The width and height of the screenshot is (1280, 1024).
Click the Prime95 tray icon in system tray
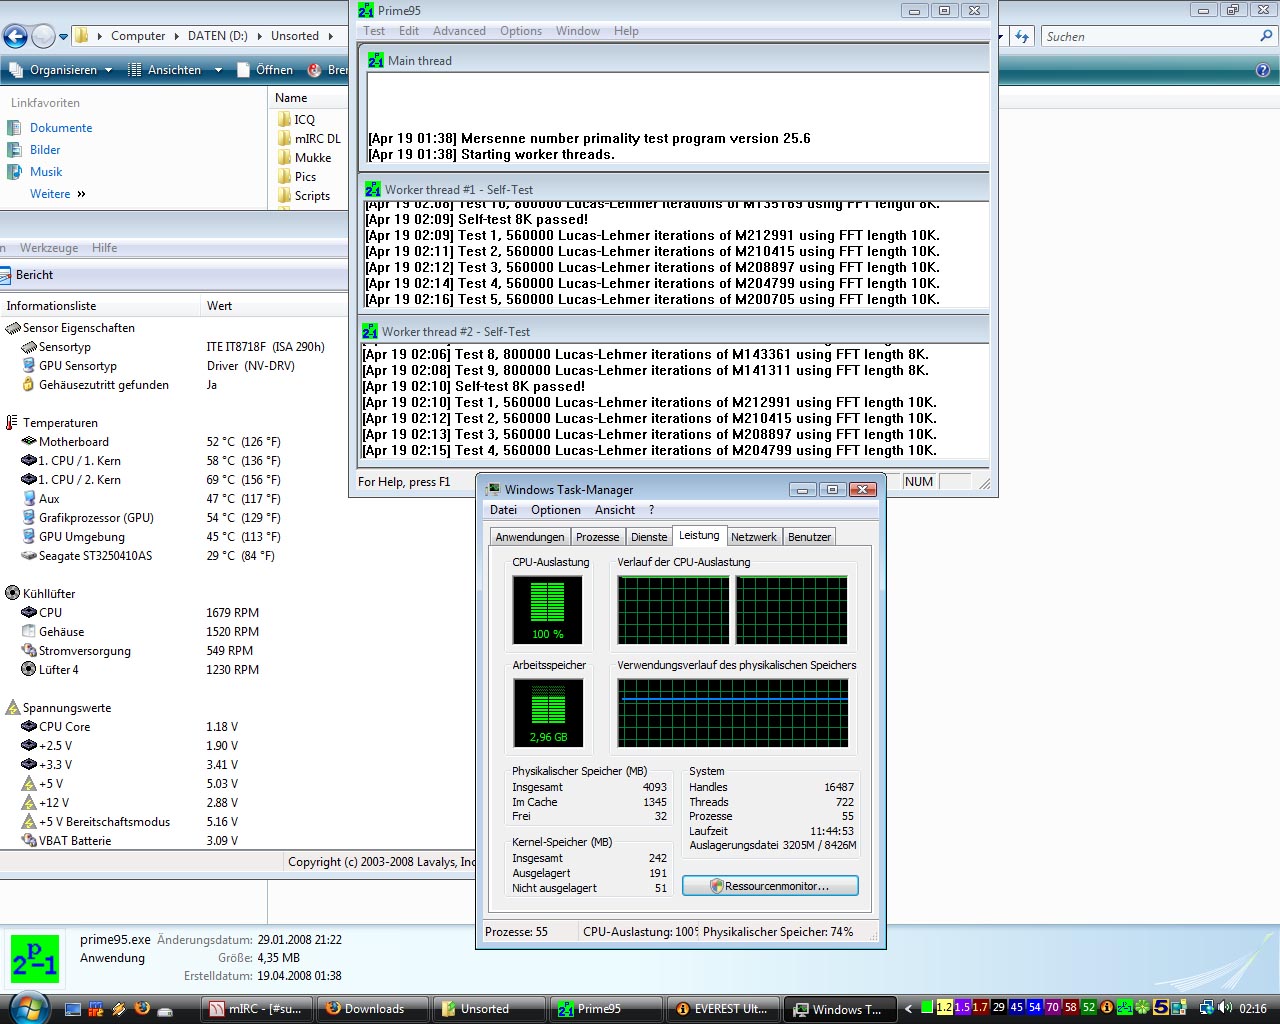tap(1125, 1008)
